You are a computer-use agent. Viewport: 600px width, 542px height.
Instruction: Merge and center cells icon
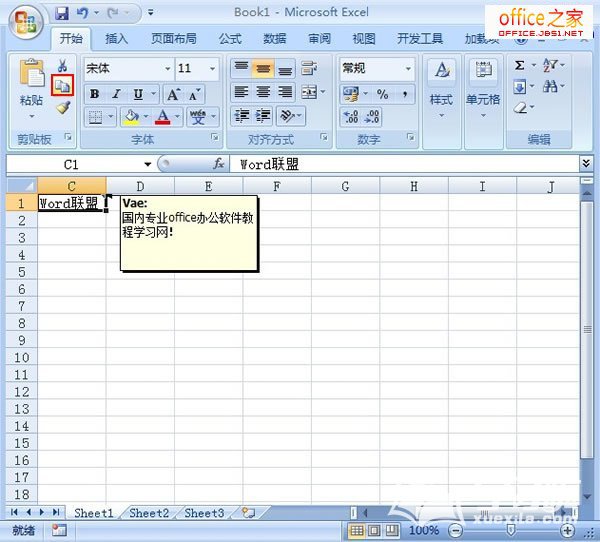click(x=309, y=92)
